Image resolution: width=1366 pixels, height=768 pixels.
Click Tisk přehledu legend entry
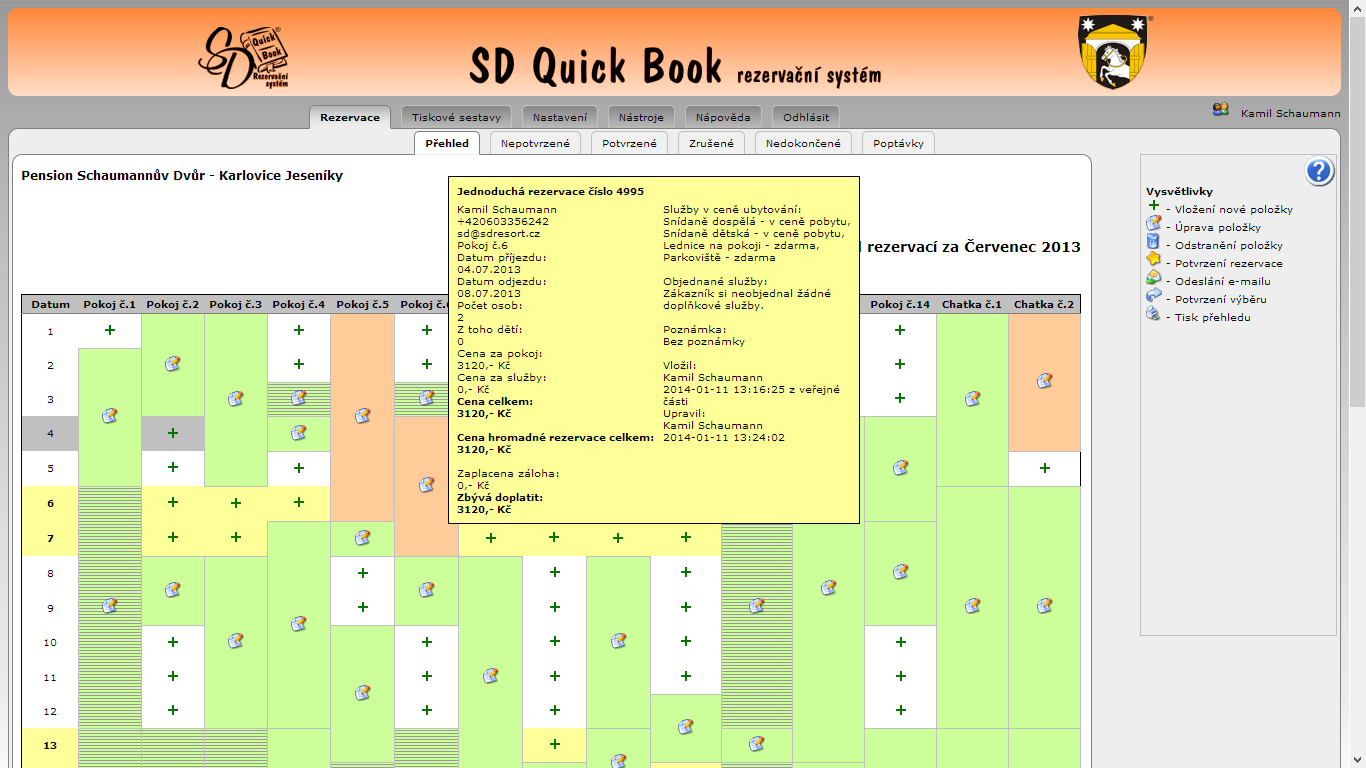1212,318
